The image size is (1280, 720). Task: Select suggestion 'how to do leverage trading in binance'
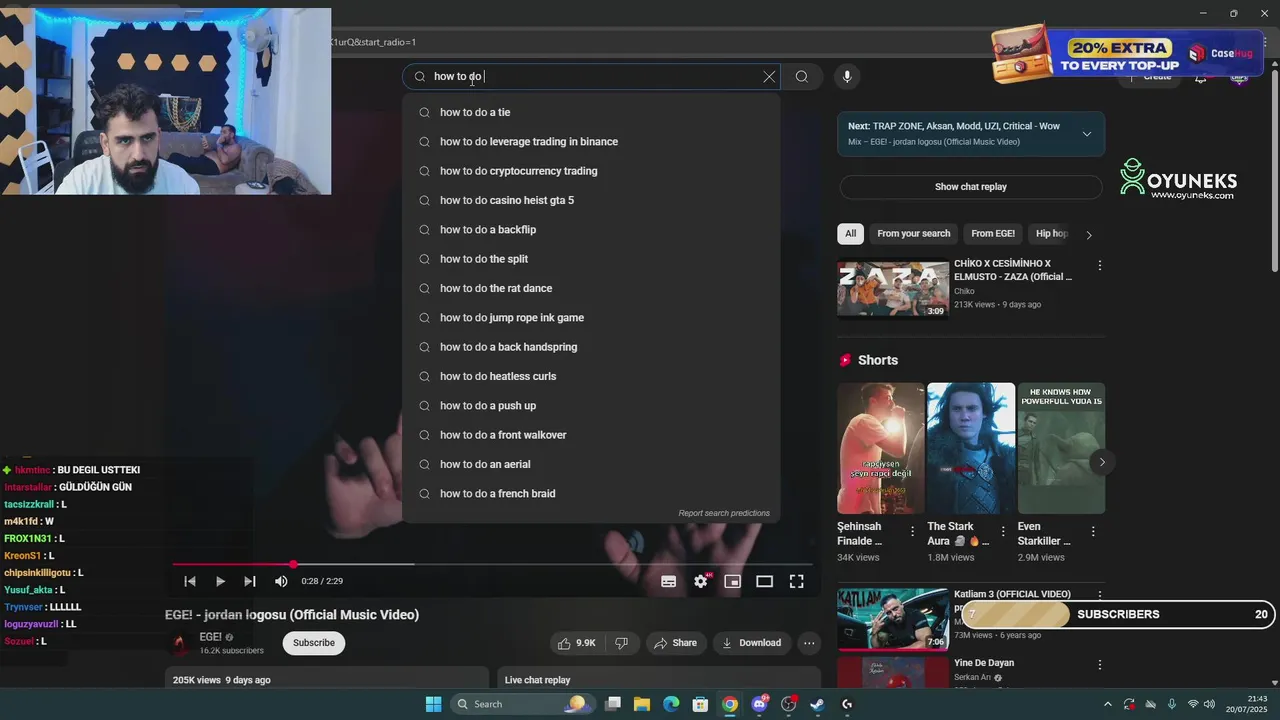tap(591, 142)
